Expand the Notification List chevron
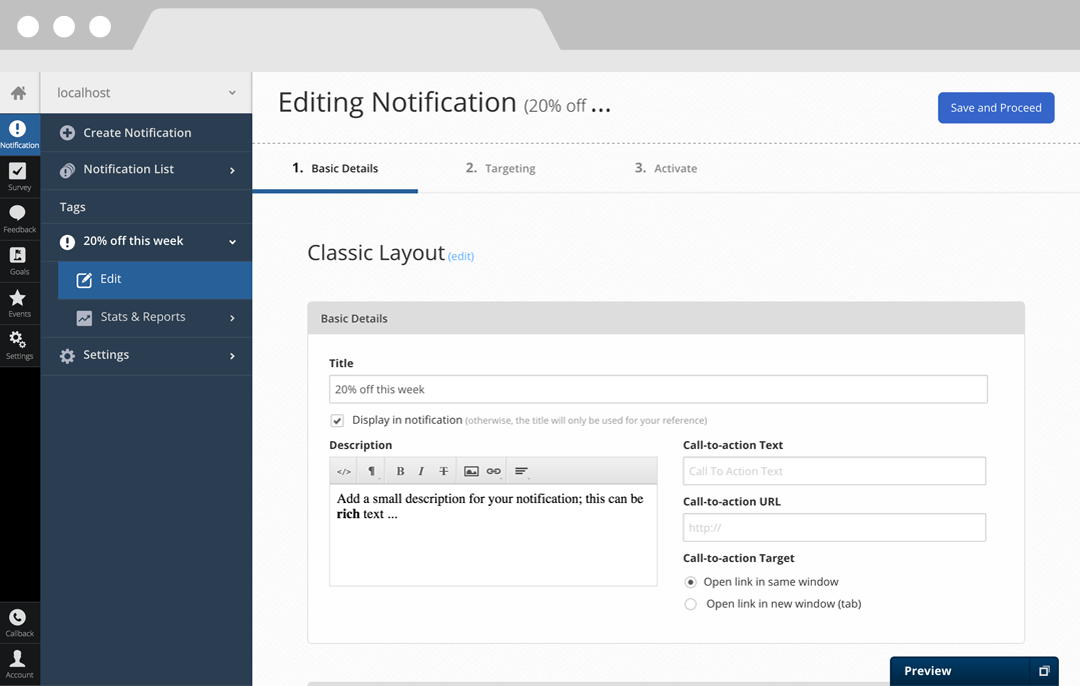Viewport: 1080px width, 686px height. coord(232,170)
